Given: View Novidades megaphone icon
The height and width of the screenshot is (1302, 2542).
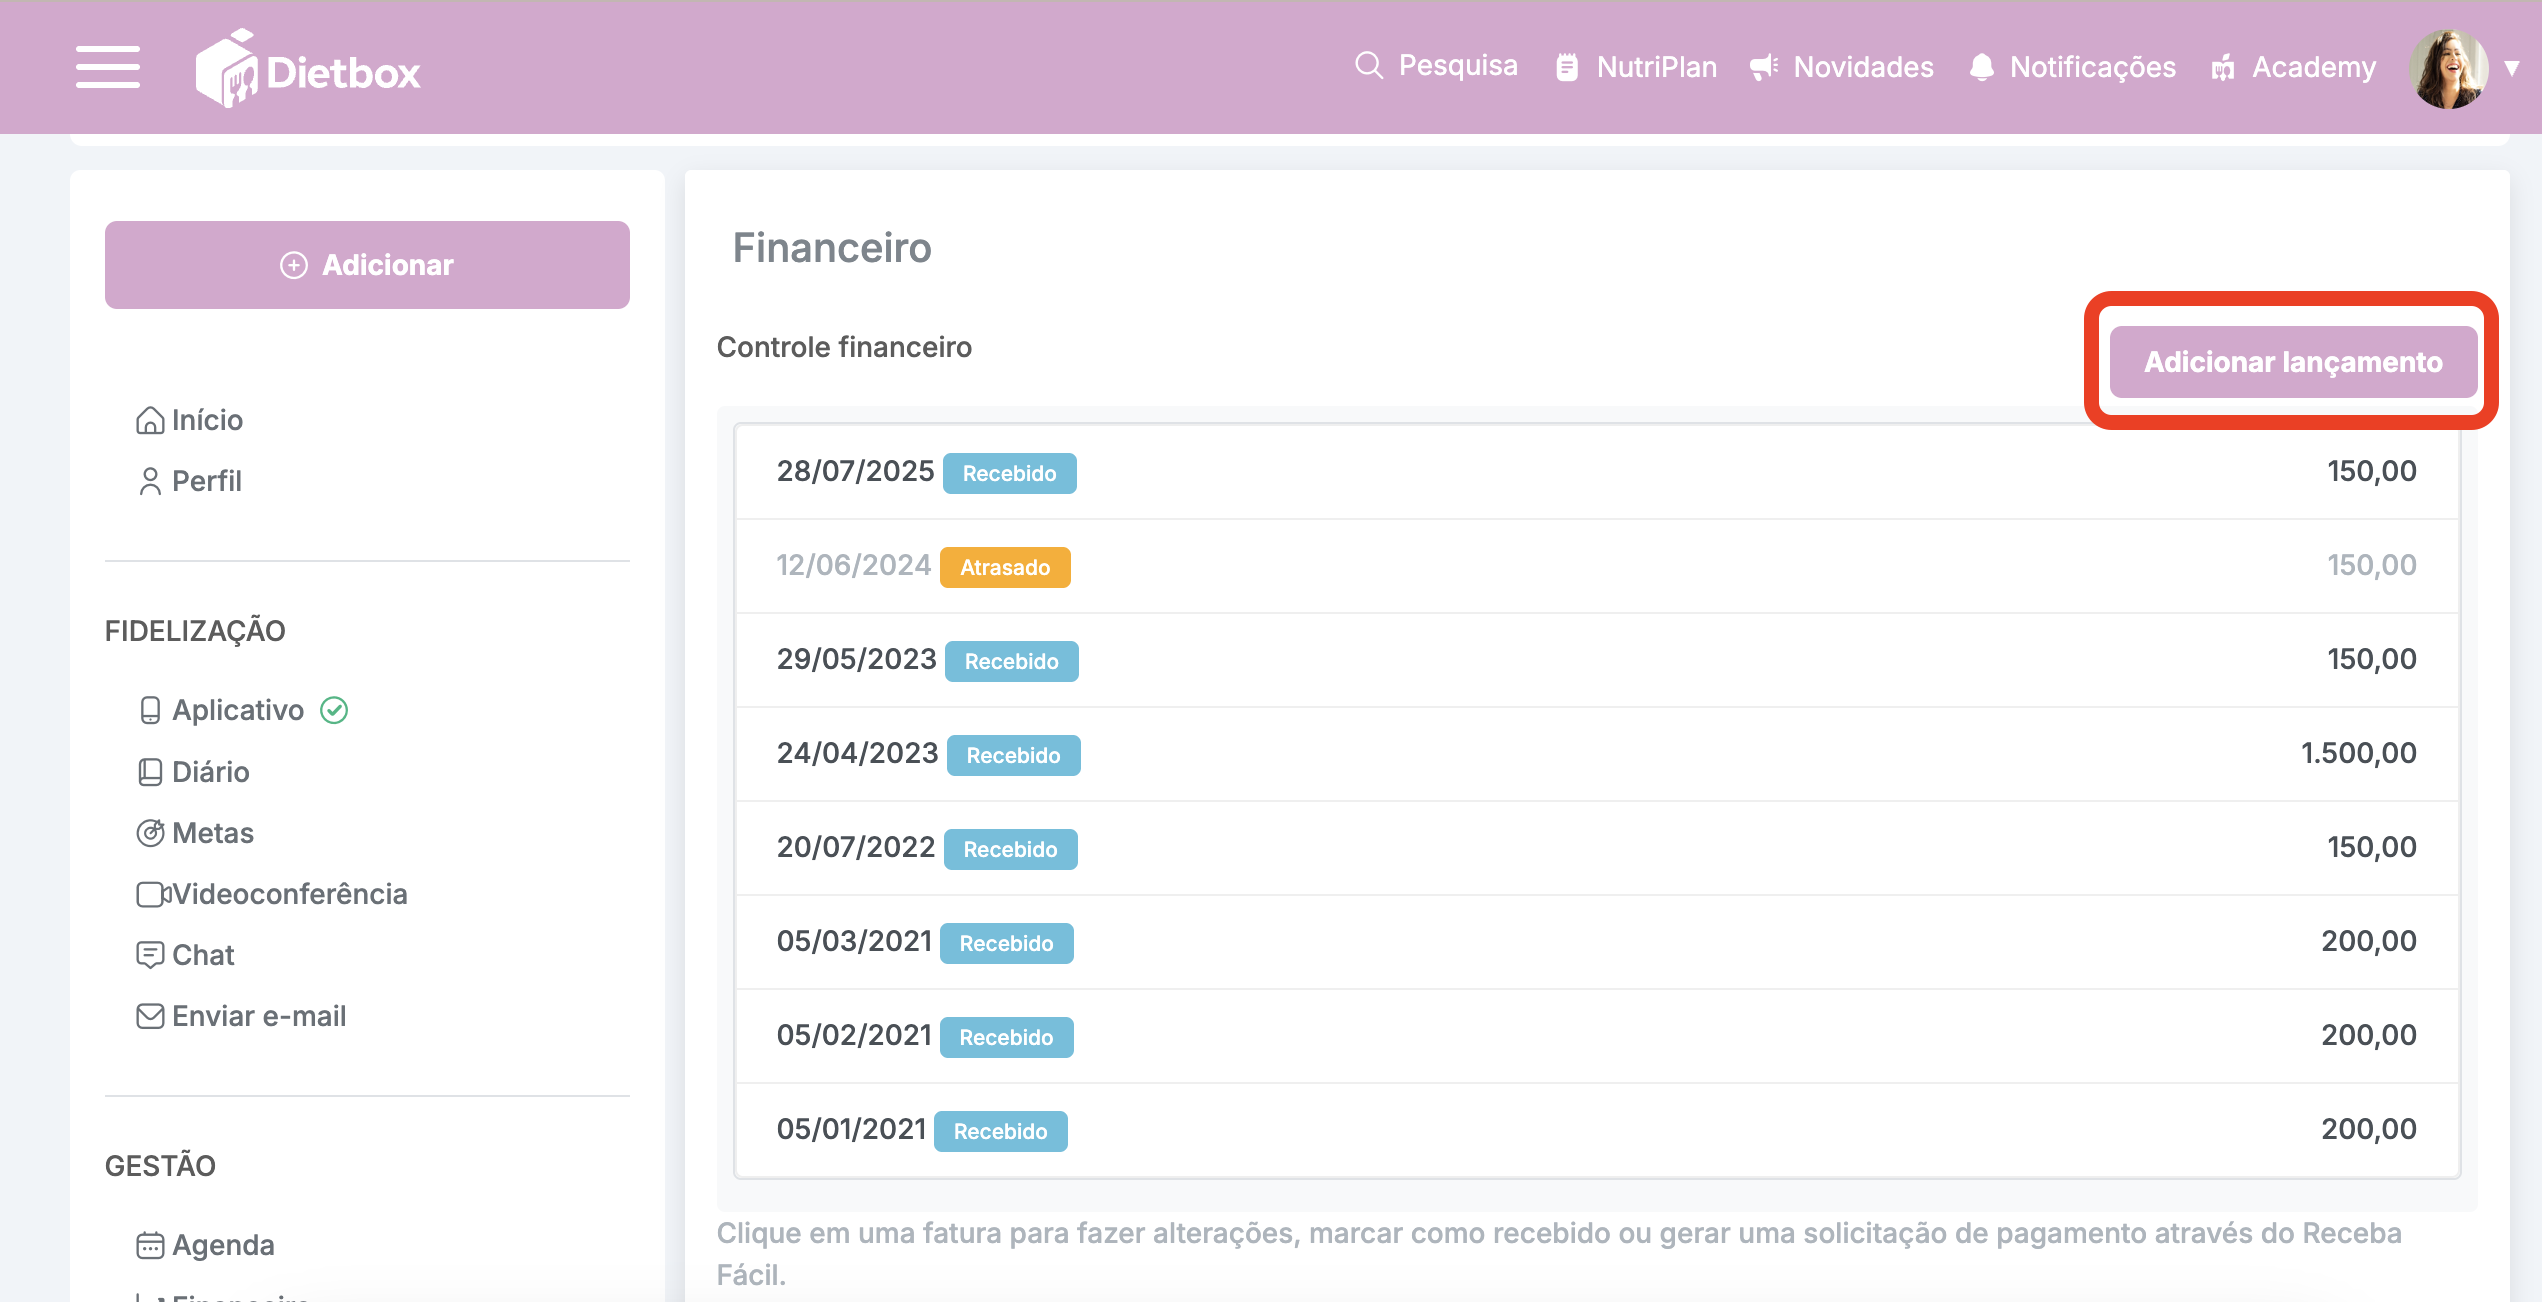Looking at the screenshot, I should click(1764, 67).
